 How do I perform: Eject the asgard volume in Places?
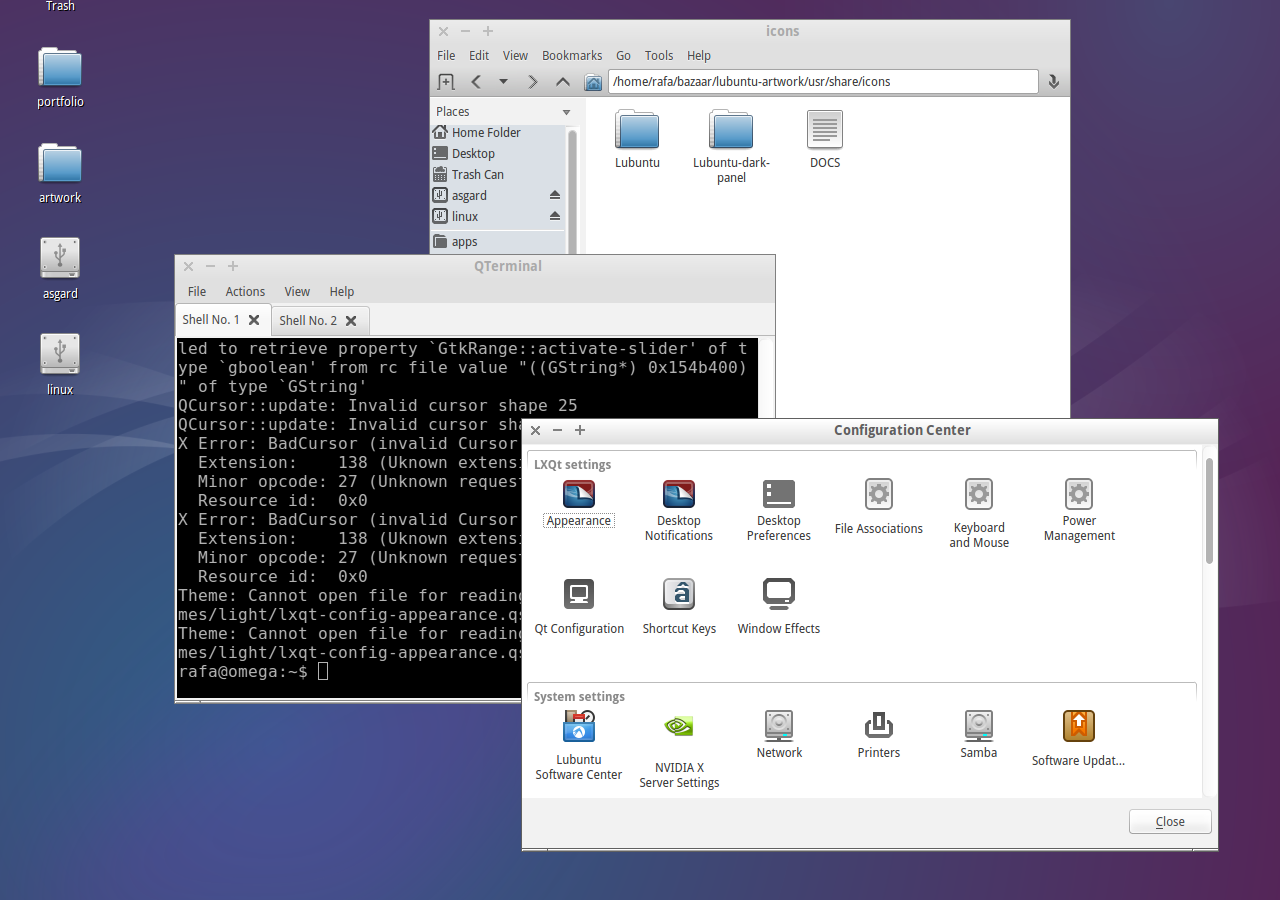(555, 195)
